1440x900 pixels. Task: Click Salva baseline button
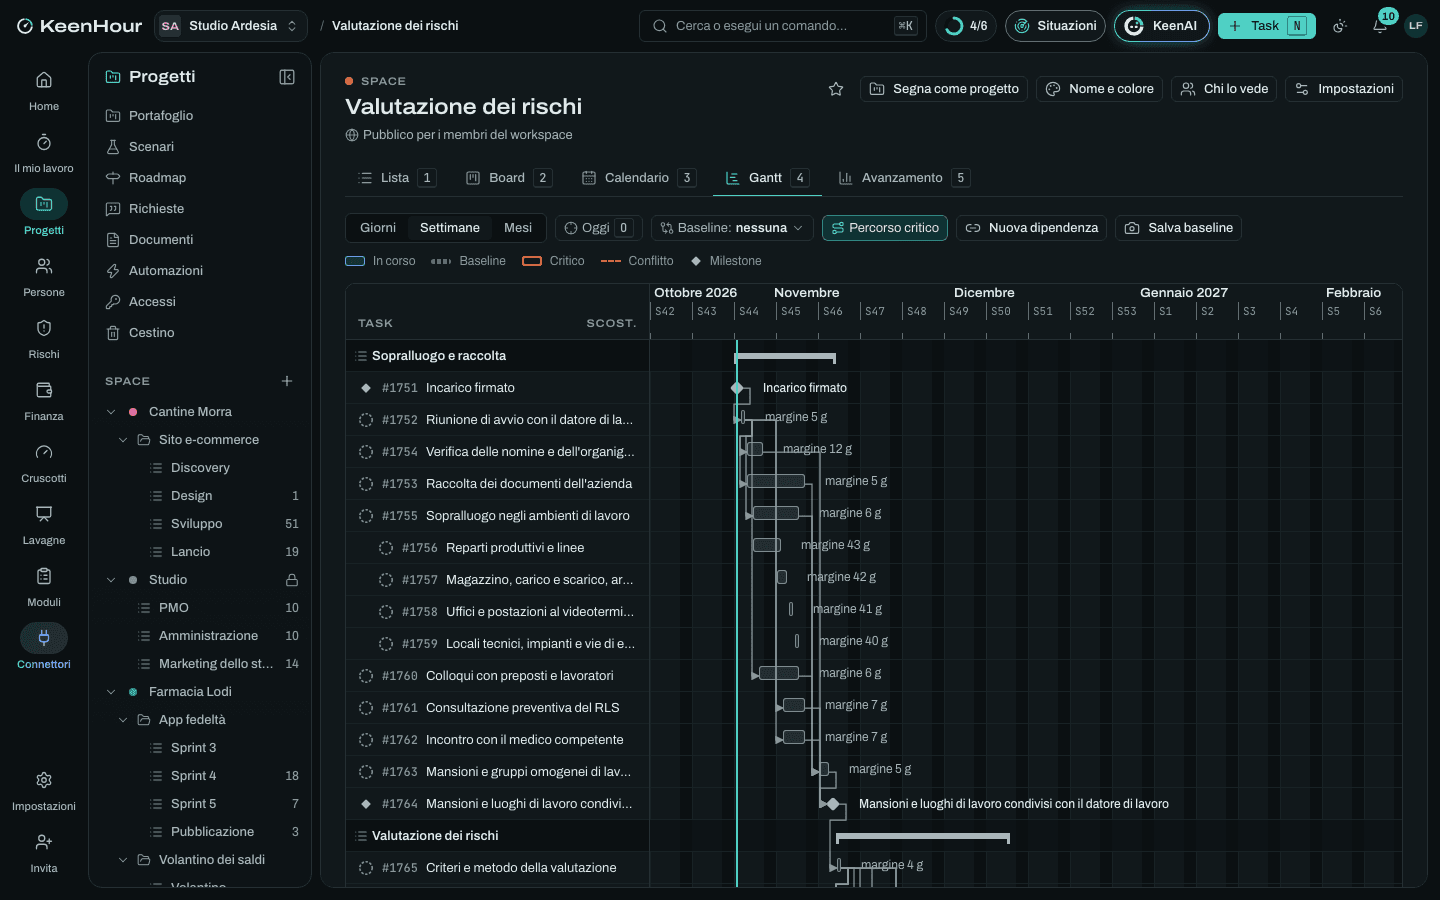coord(1179,228)
